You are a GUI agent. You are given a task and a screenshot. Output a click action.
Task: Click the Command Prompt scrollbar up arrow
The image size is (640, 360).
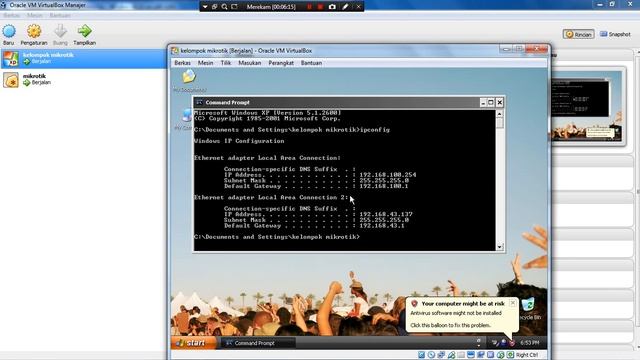click(500, 114)
